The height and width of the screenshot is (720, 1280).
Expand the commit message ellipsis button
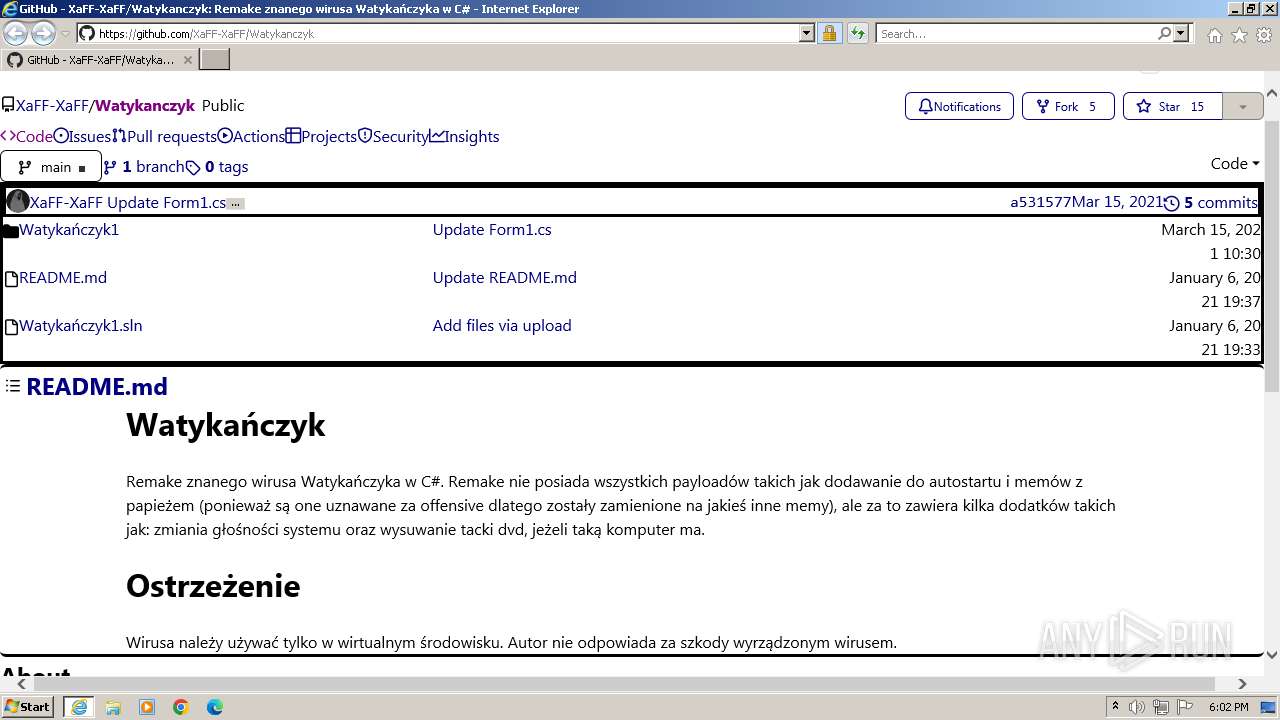[x=236, y=204]
